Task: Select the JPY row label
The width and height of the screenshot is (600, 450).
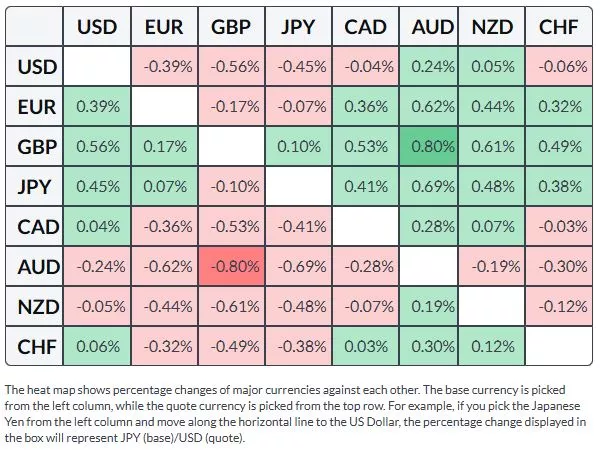Action: coord(35,187)
